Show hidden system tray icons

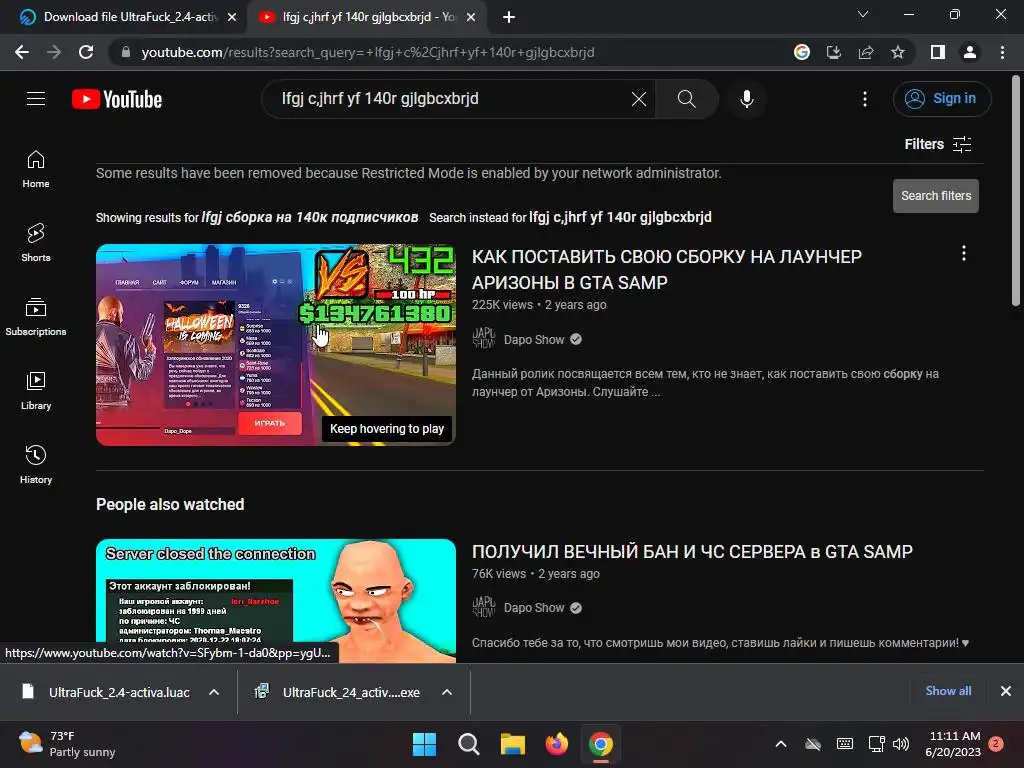pos(780,744)
